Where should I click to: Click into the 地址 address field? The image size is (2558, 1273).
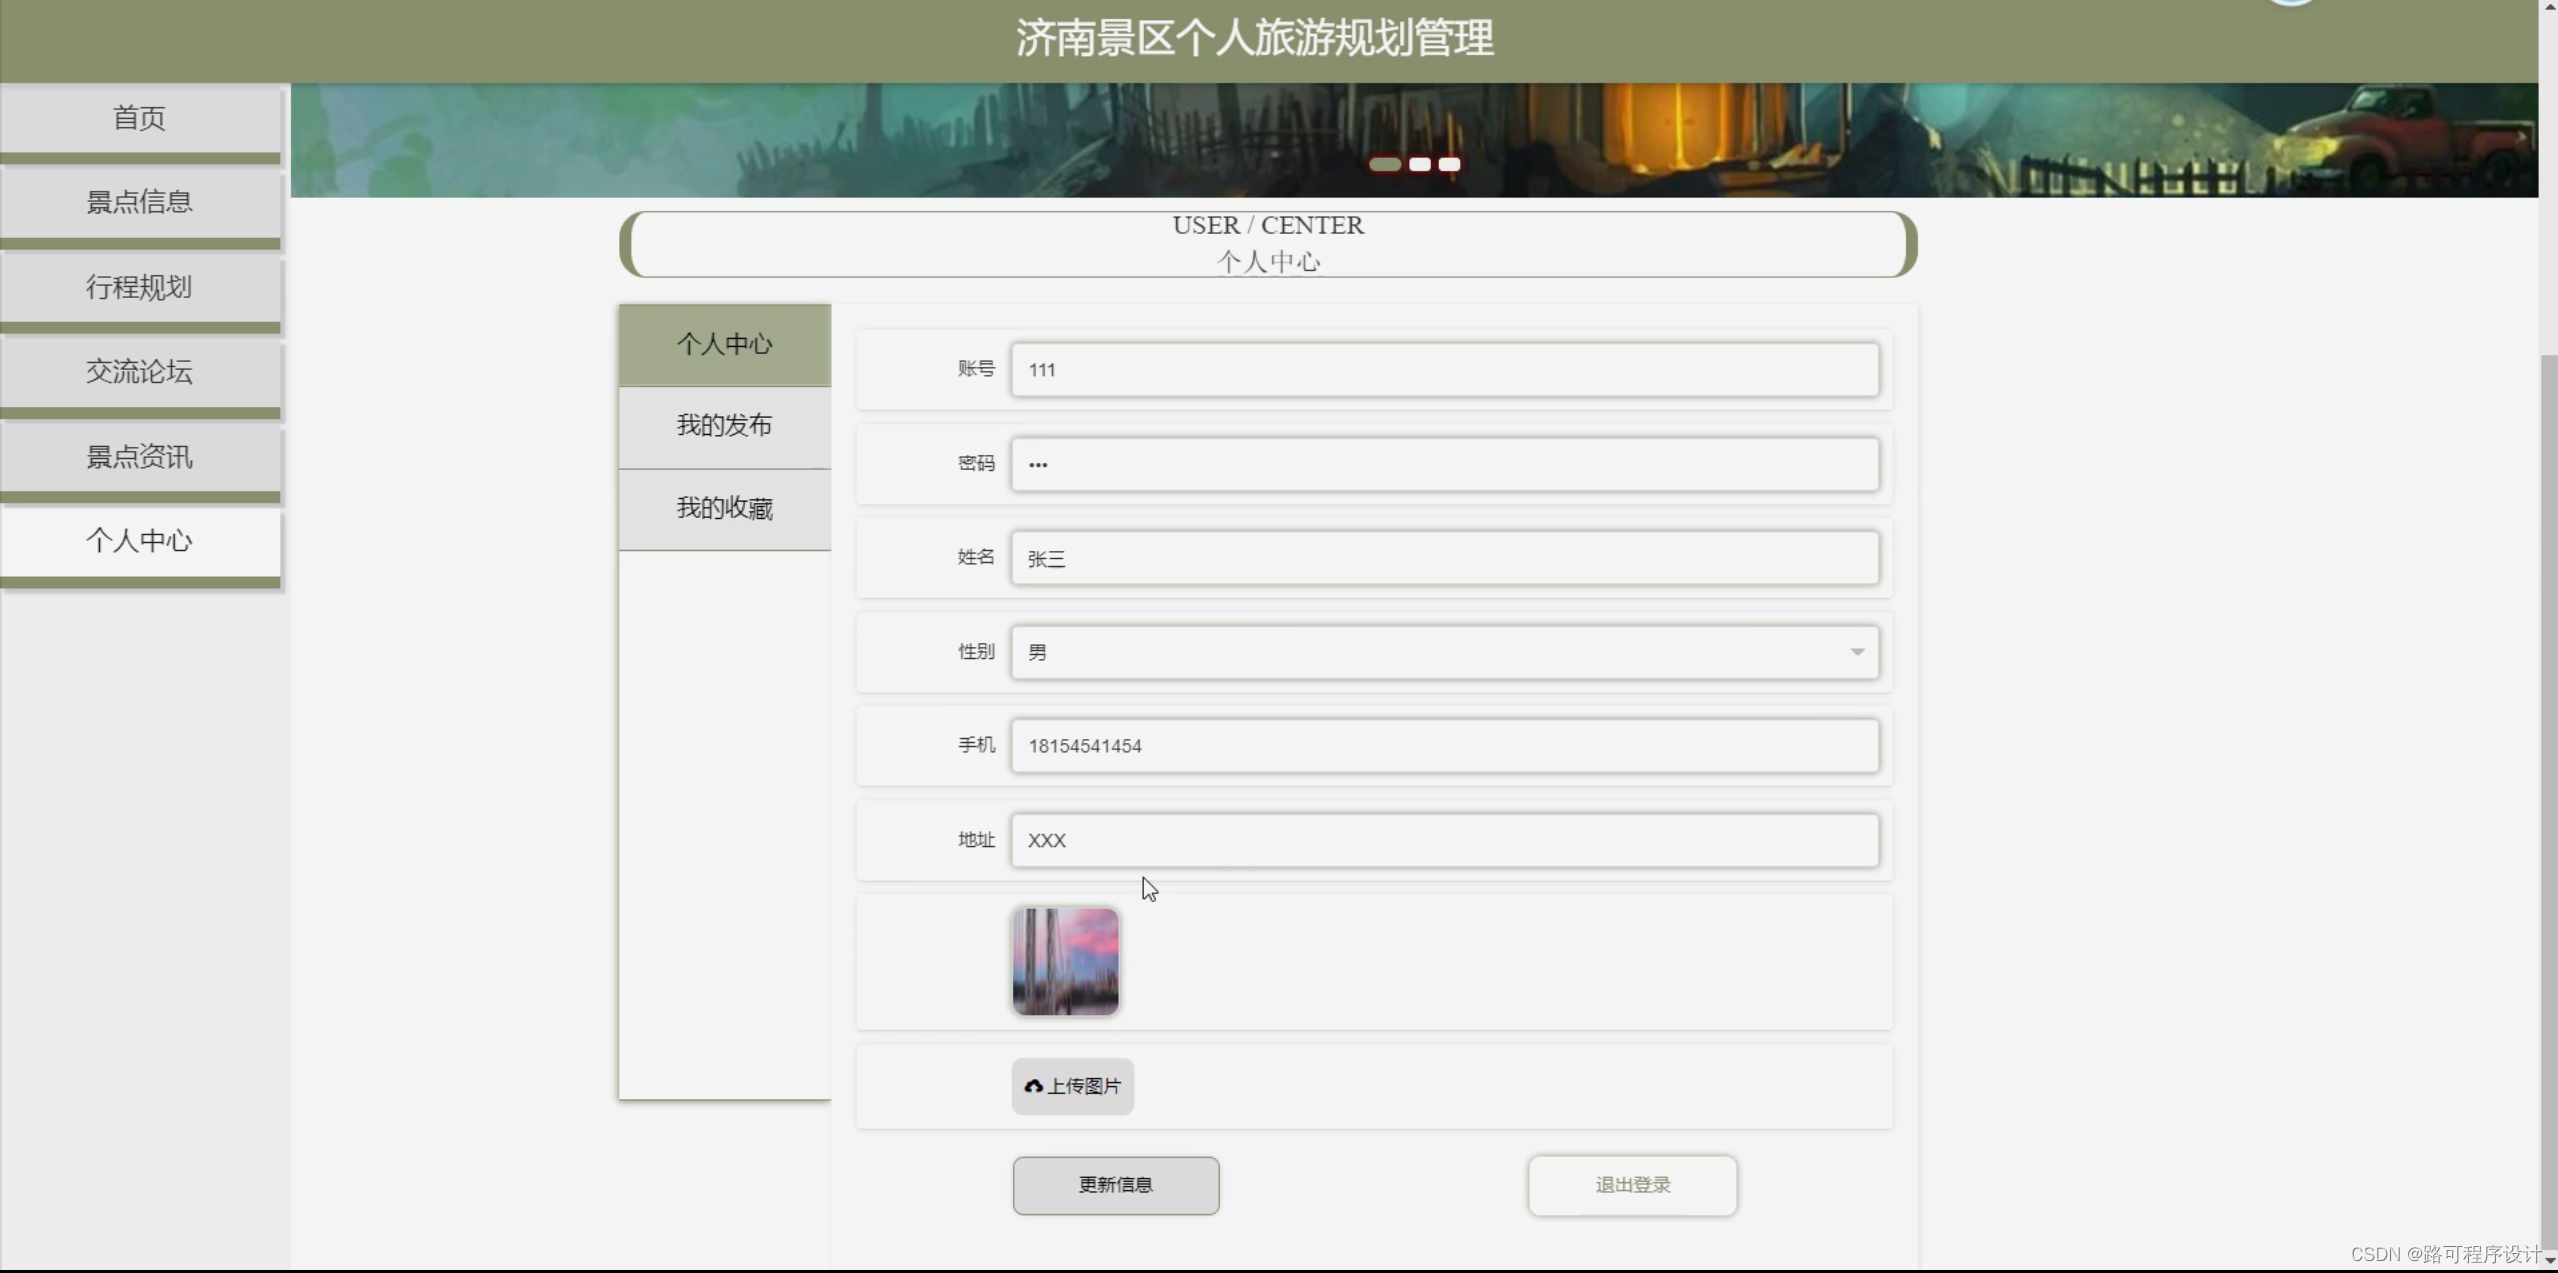1444,840
